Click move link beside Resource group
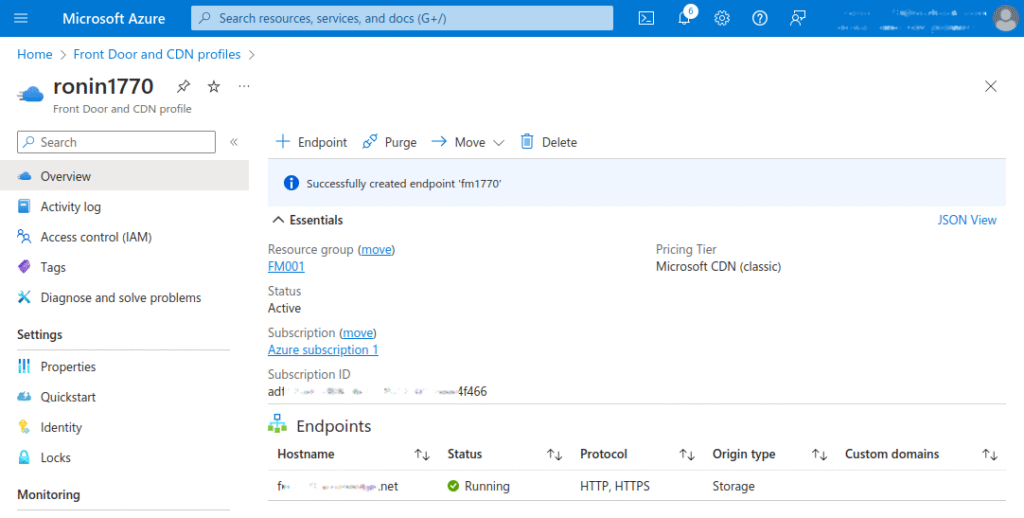The height and width of the screenshot is (518, 1024). [376, 250]
